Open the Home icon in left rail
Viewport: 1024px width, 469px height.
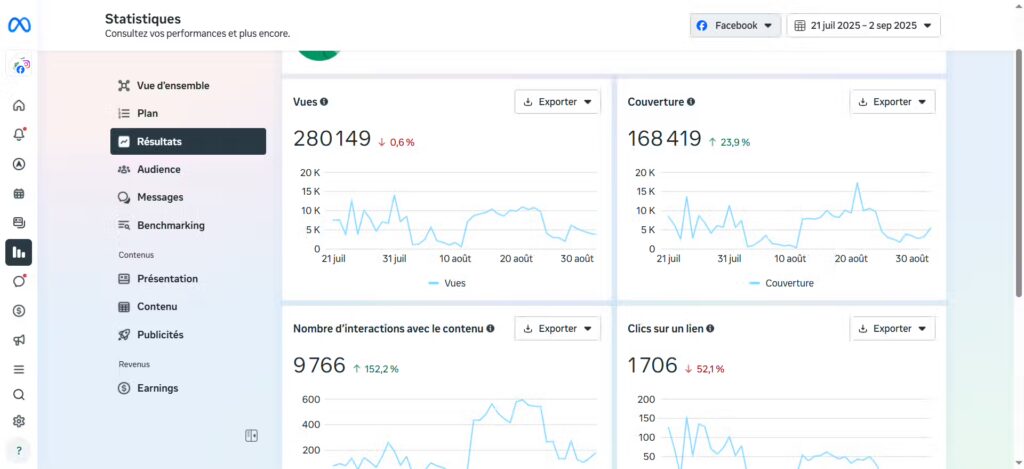pos(19,105)
